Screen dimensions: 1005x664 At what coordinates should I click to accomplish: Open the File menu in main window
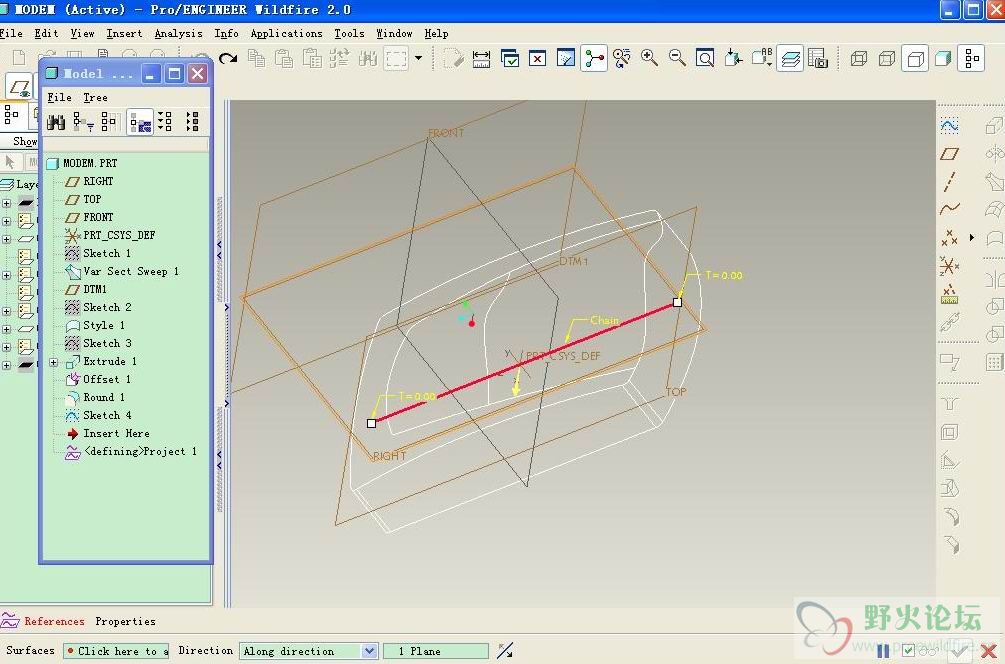click(12, 33)
